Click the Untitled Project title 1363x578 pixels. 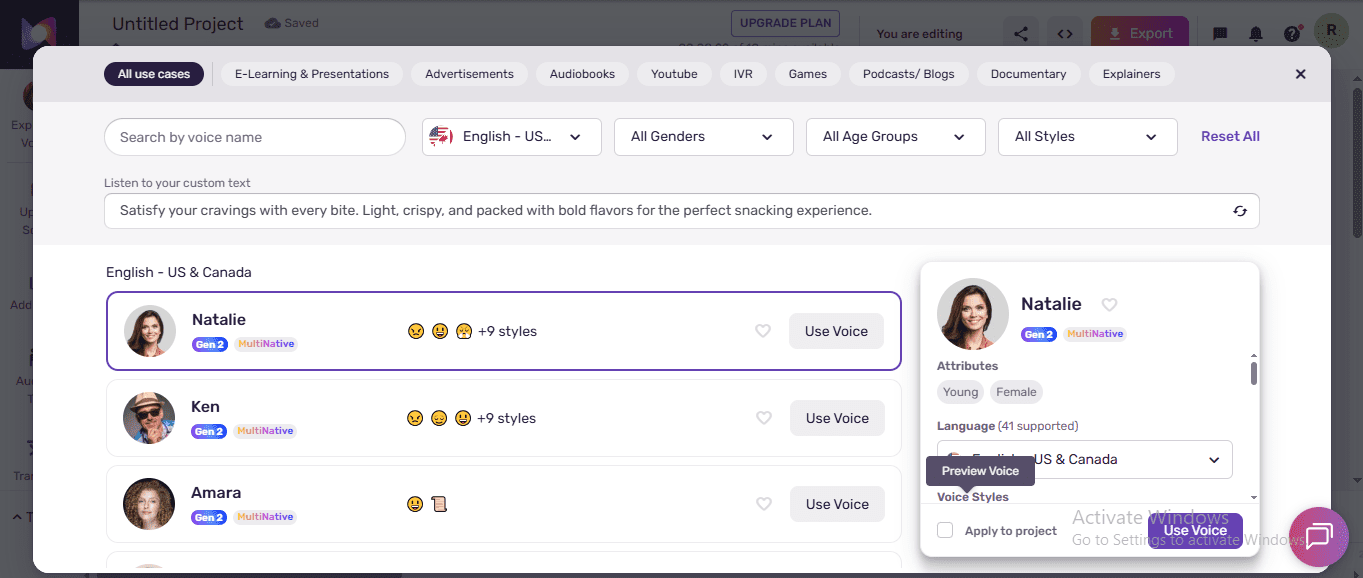click(178, 23)
